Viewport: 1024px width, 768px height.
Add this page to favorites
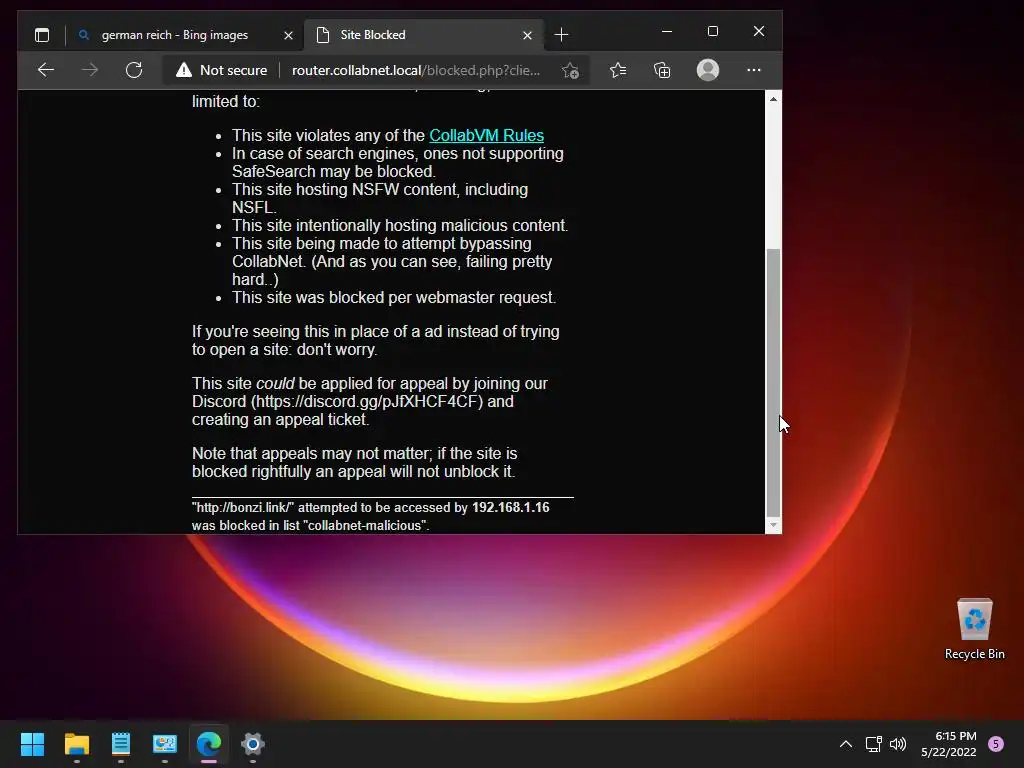[x=570, y=70]
